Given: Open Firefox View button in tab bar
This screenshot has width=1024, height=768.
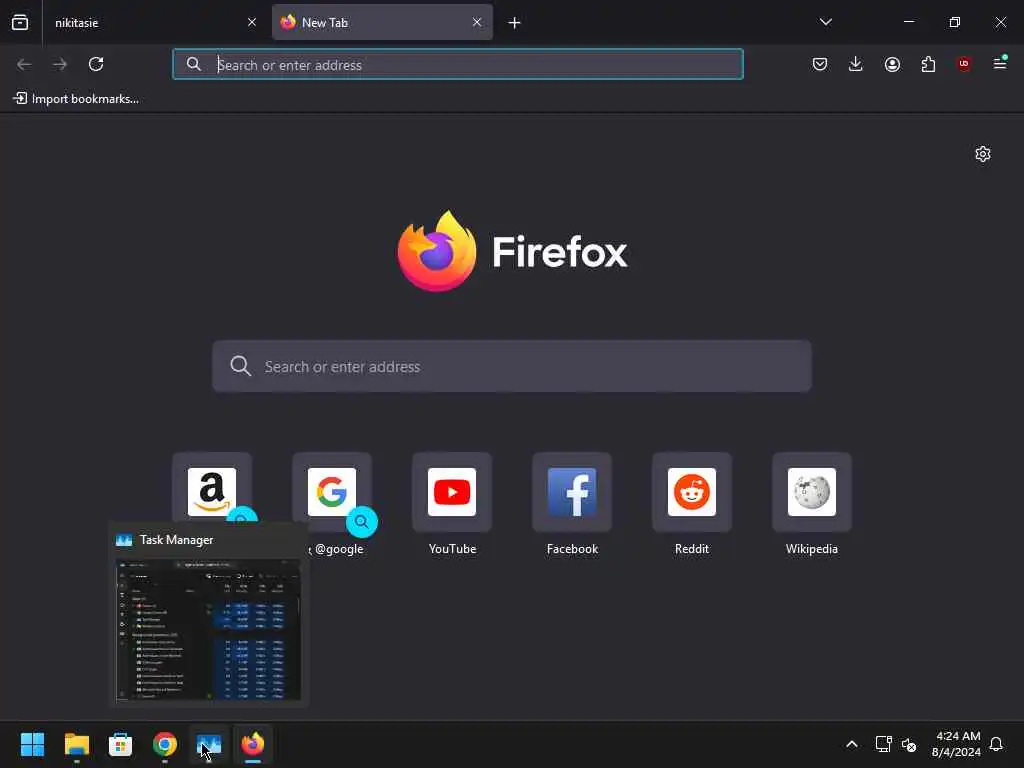Looking at the screenshot, I should [20, 22].
